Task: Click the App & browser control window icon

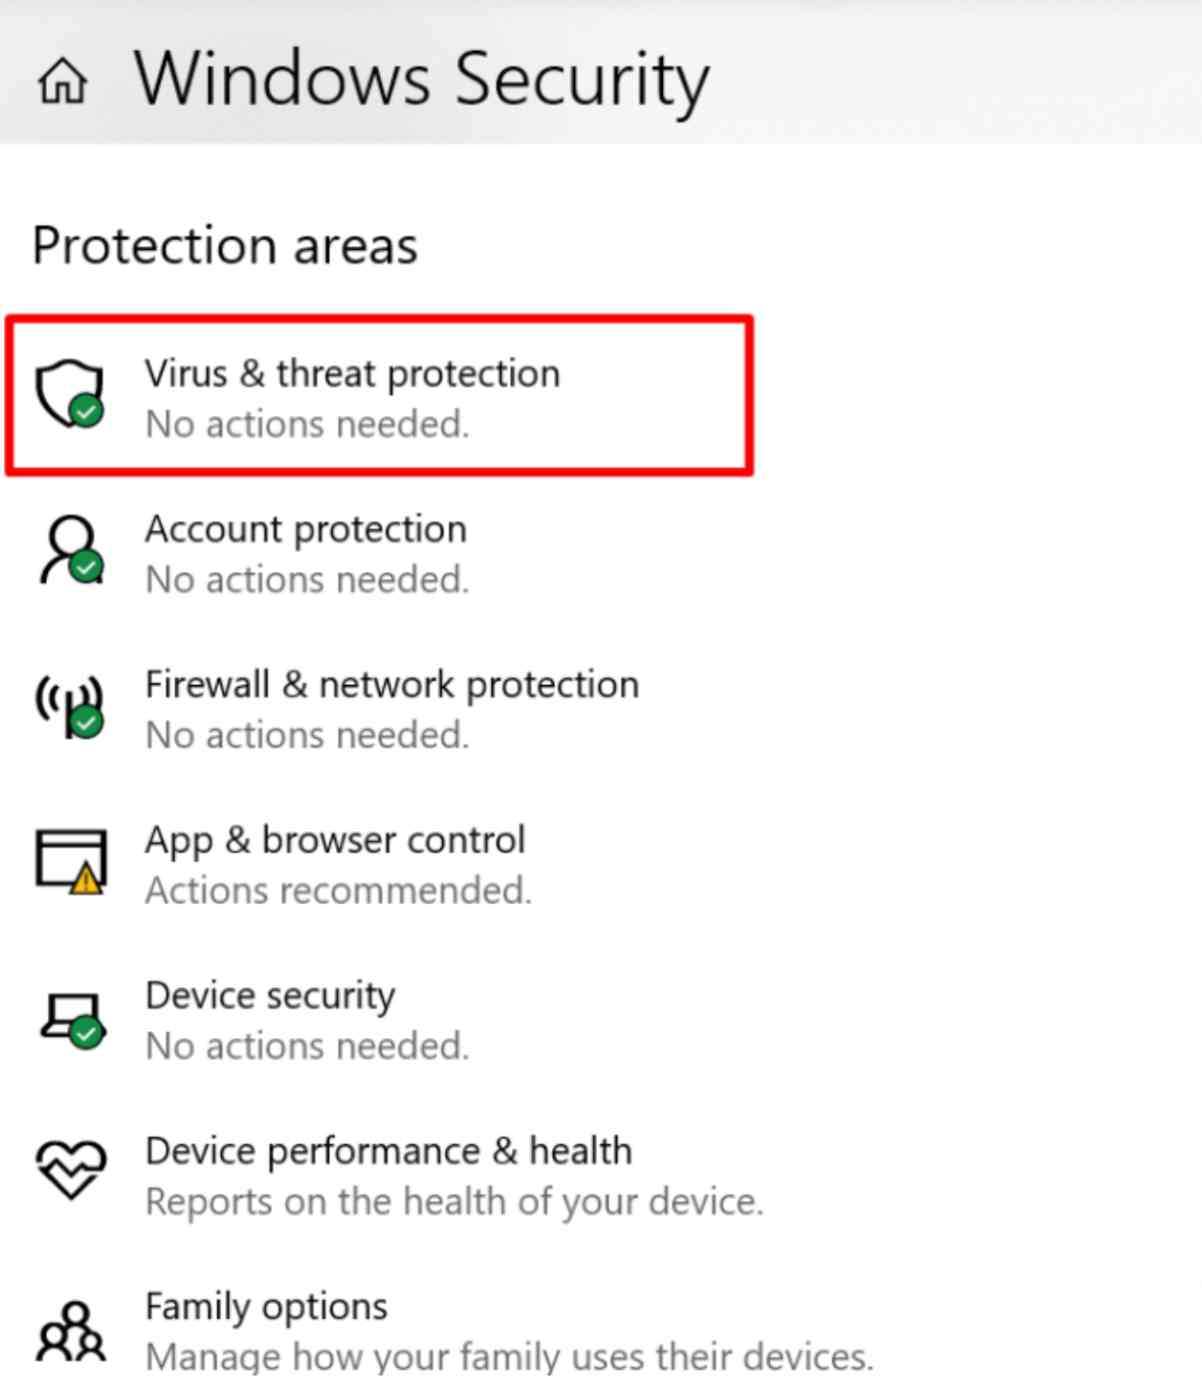Action: tap(71, 861)
